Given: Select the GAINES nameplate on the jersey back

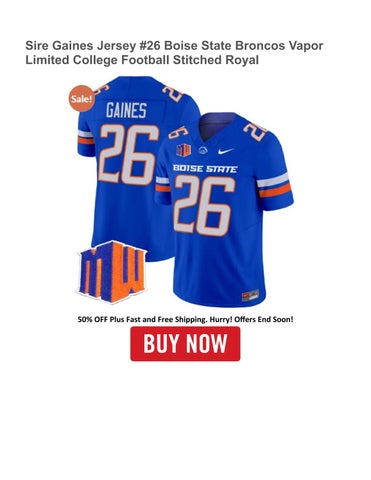Looking at the screenshot, I should click(126, 110).
